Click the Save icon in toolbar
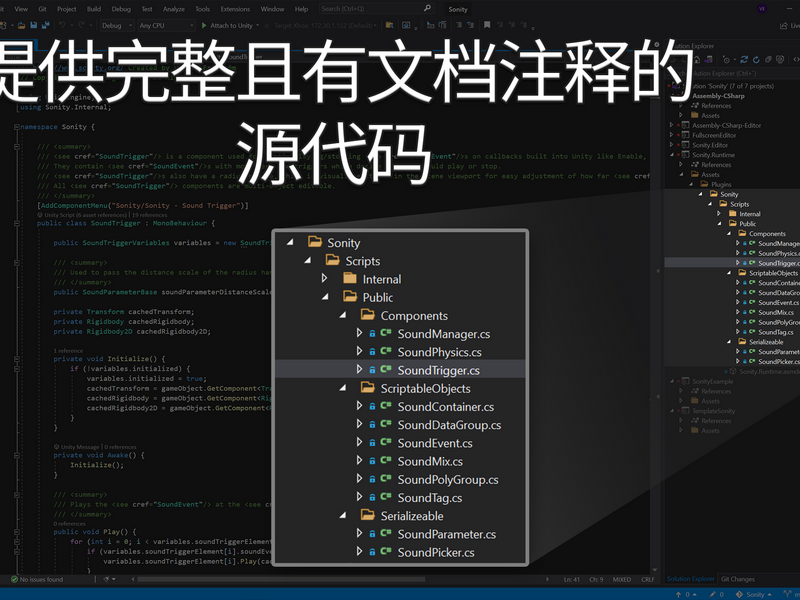The width and height of the screenshot is (800, 600). point(34,25)
